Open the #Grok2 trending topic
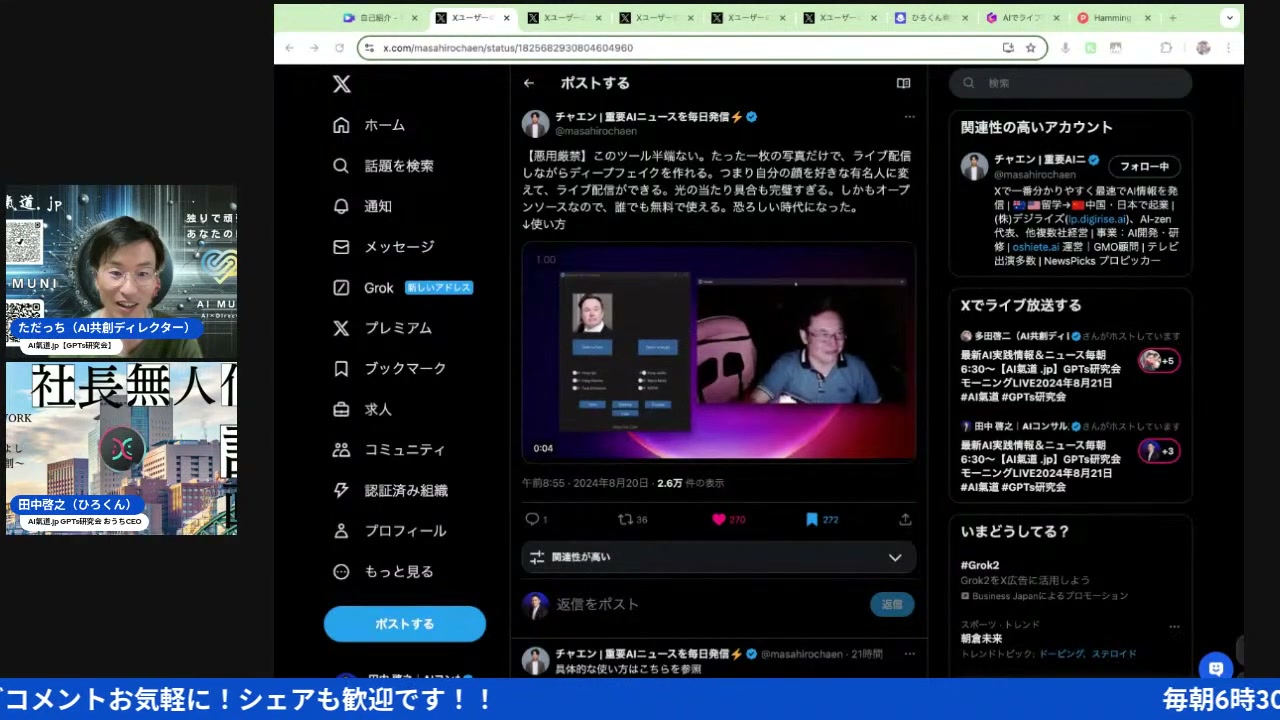Screen dimensions: 1280x720 [x=980, y=565]
